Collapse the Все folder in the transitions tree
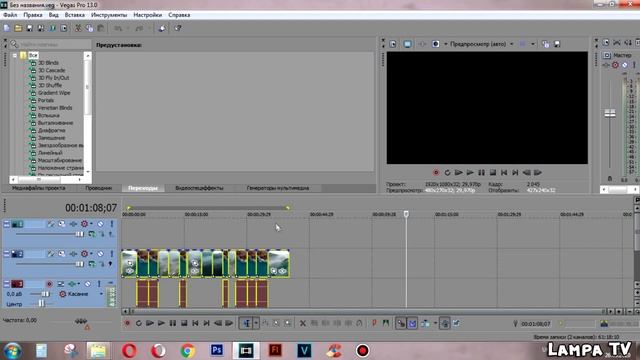Viewport: 640px width, 360px height. point(15,55)
